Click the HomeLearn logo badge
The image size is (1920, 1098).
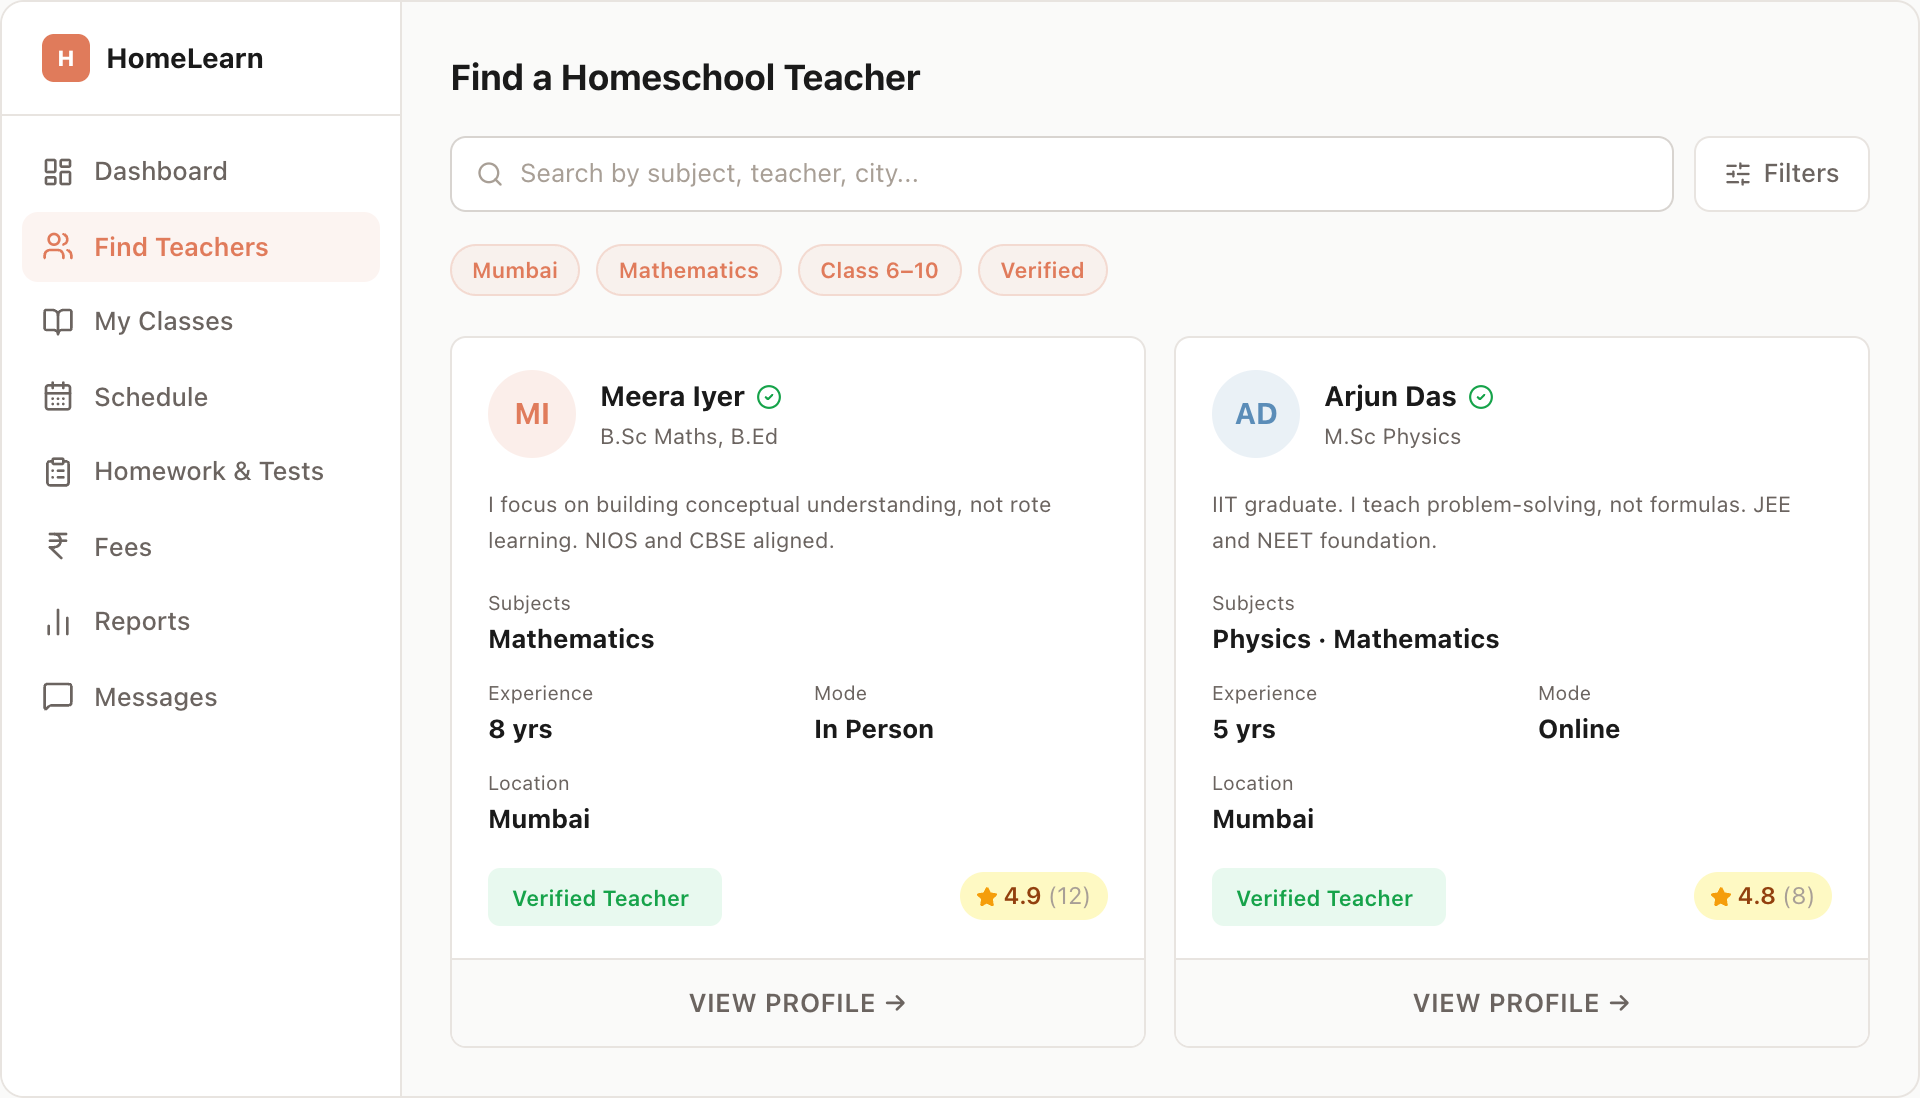[x=64, y=58]
